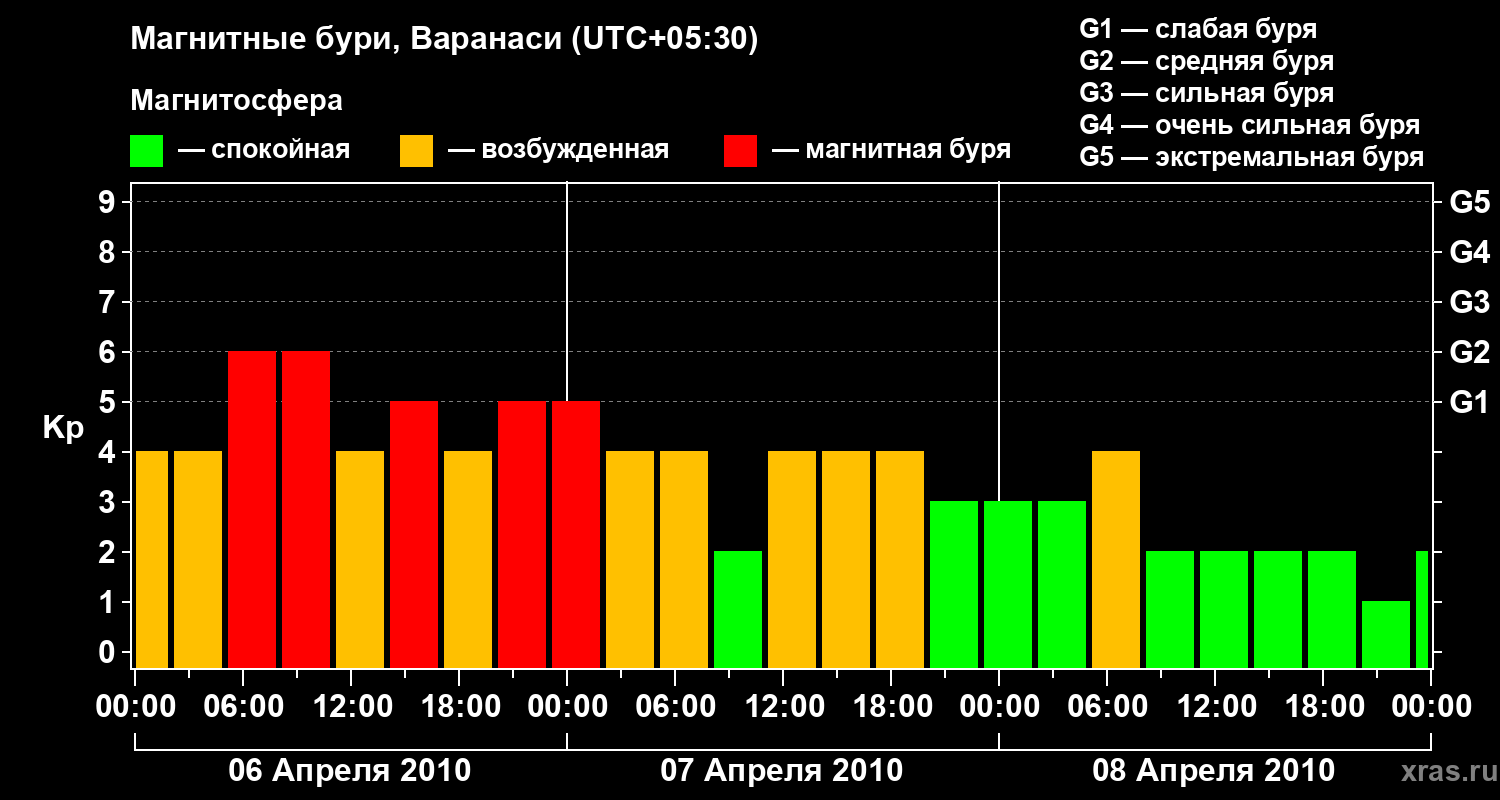Screen dimensions: 1500x800
Task: Select the chart title 'Магнитные бури, Варанаси (UTC+05:30)'
Action: click(444, 40)
